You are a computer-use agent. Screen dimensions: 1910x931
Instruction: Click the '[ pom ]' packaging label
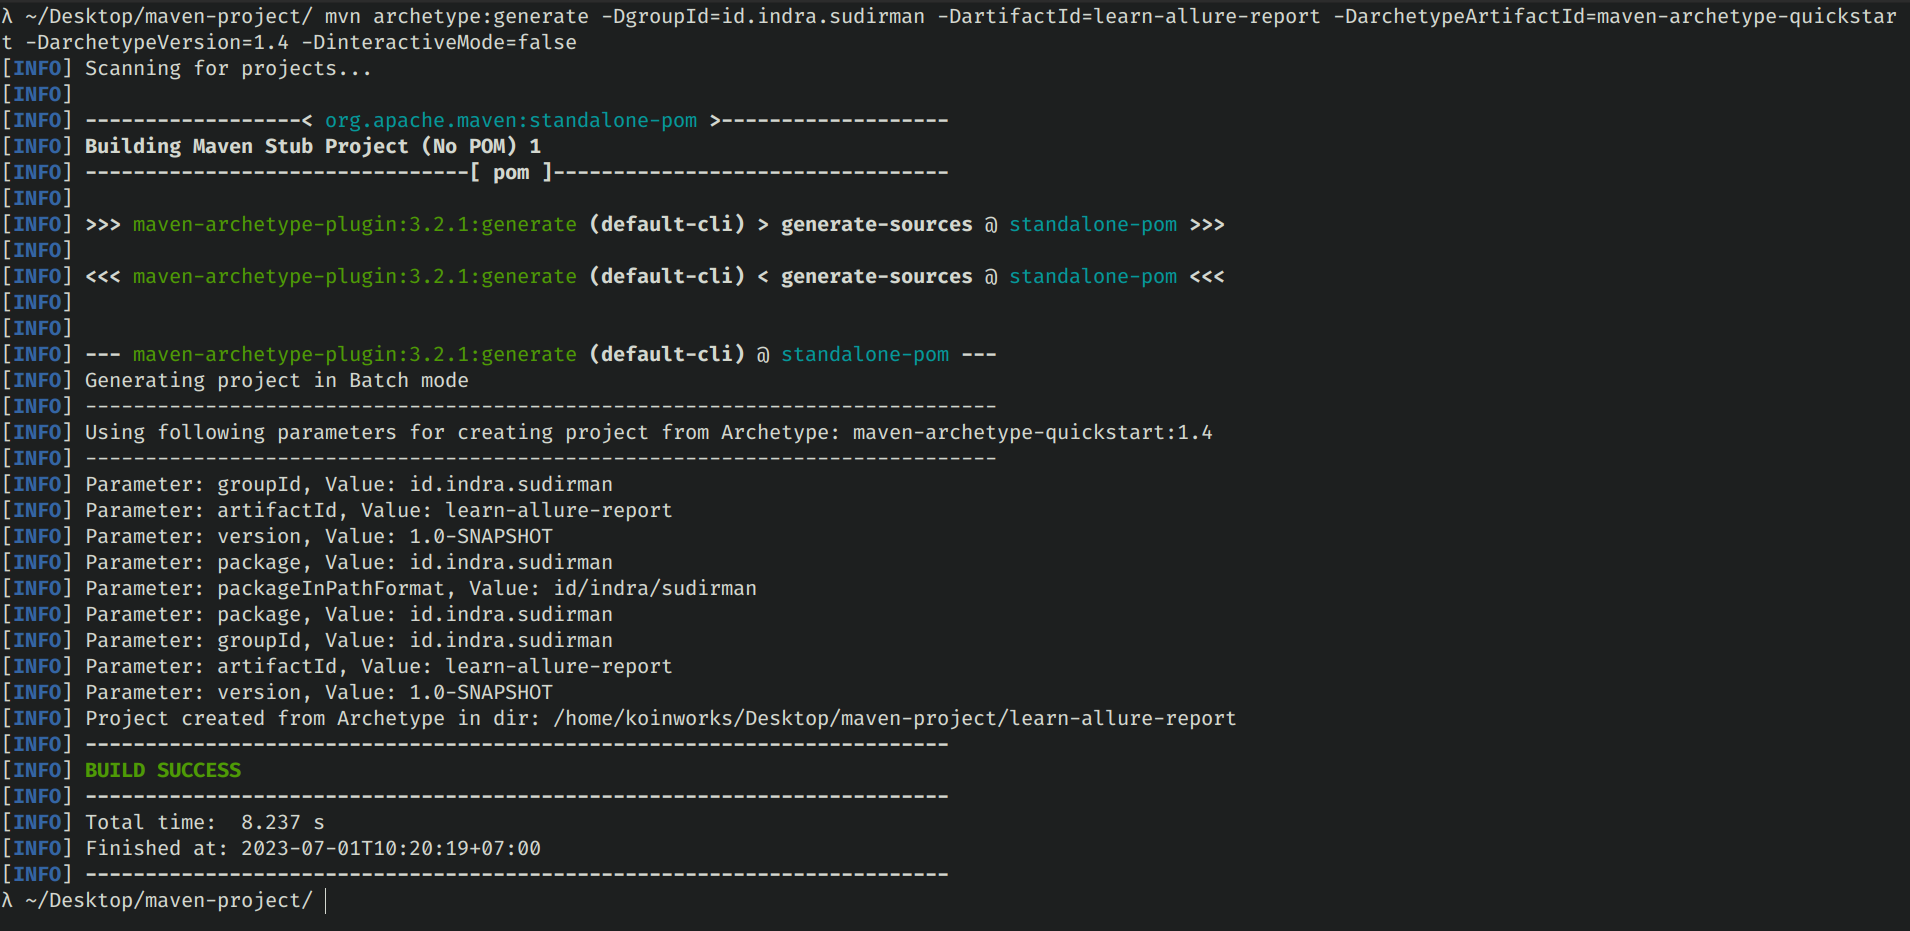pyautogui.click(x=511, y=172)
